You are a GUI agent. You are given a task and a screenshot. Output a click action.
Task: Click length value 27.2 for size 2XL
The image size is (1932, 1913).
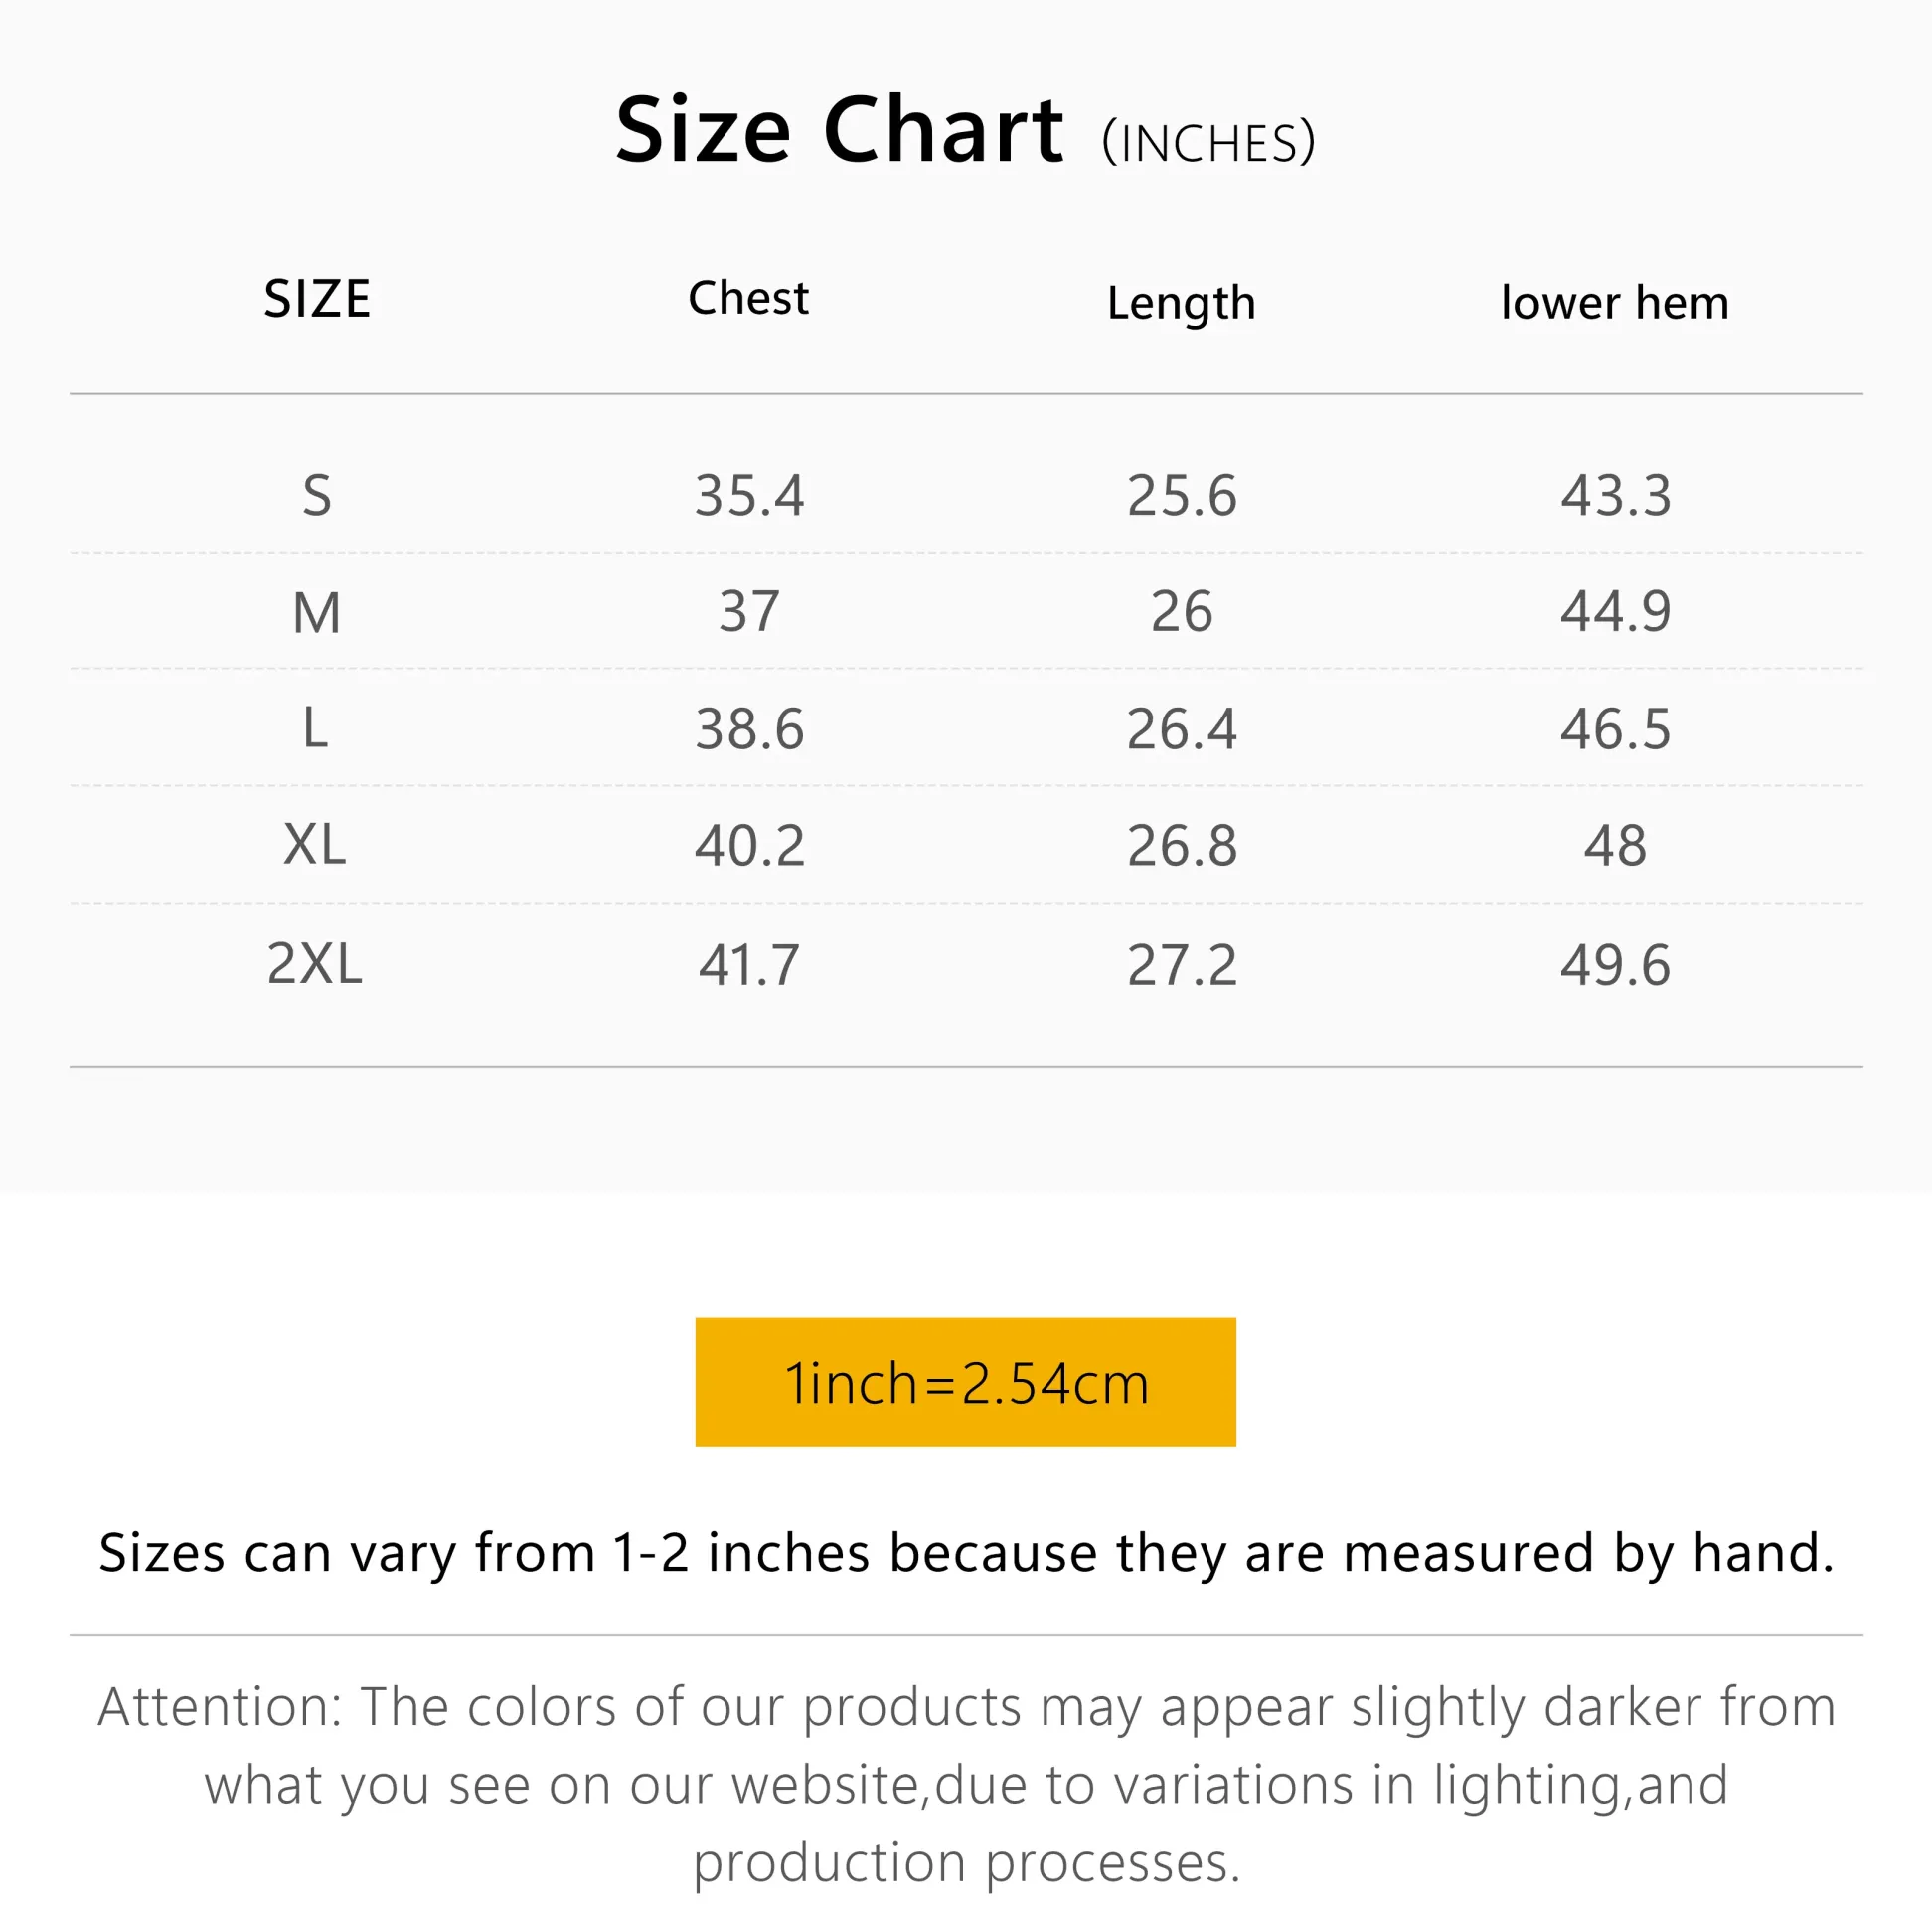tap(1181, 965)
